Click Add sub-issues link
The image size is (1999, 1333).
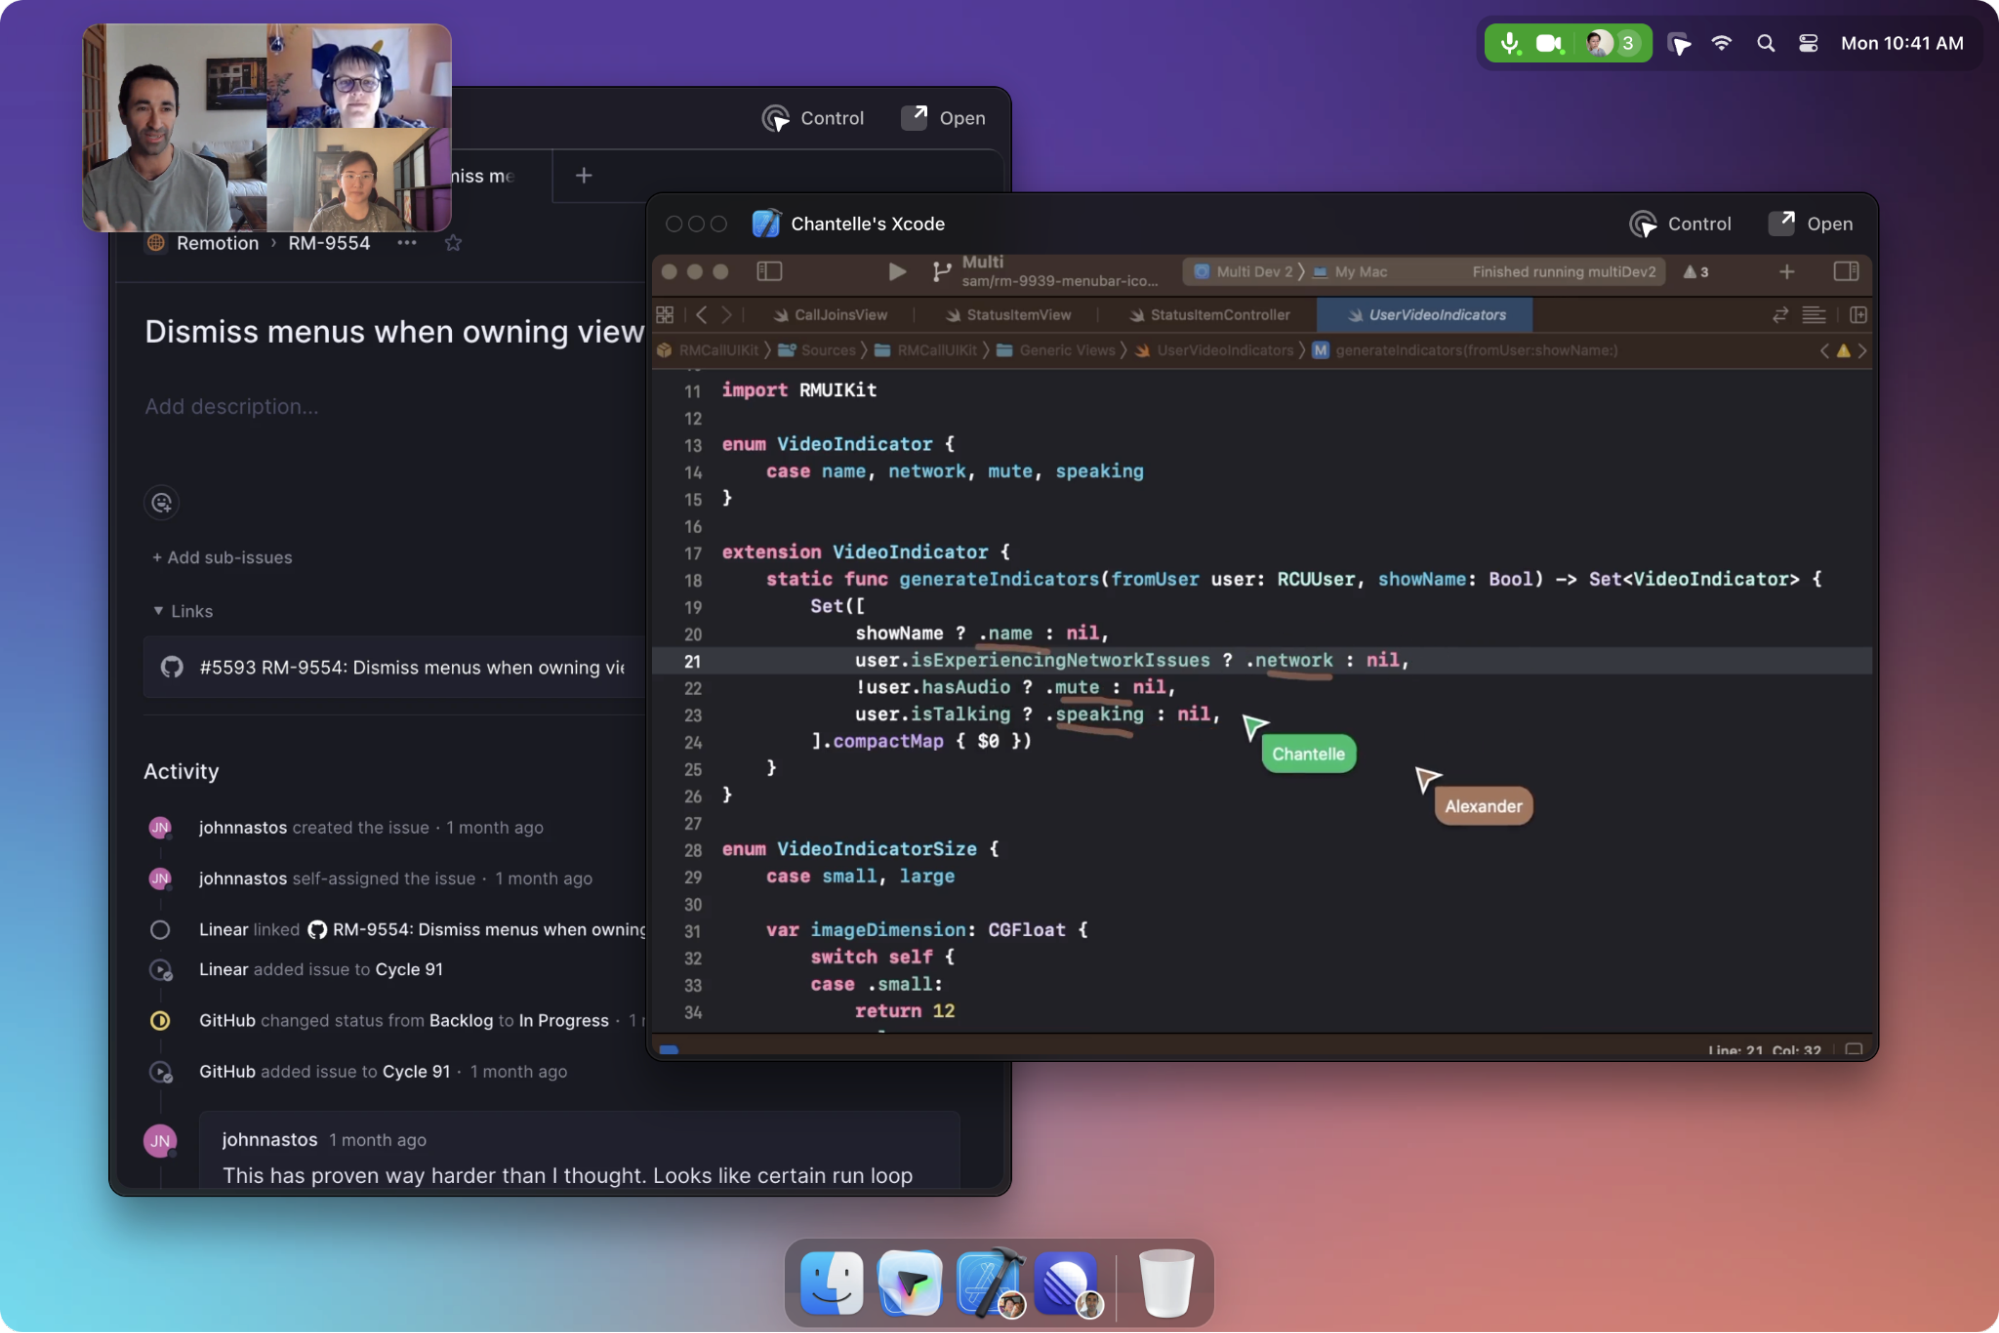222,558
